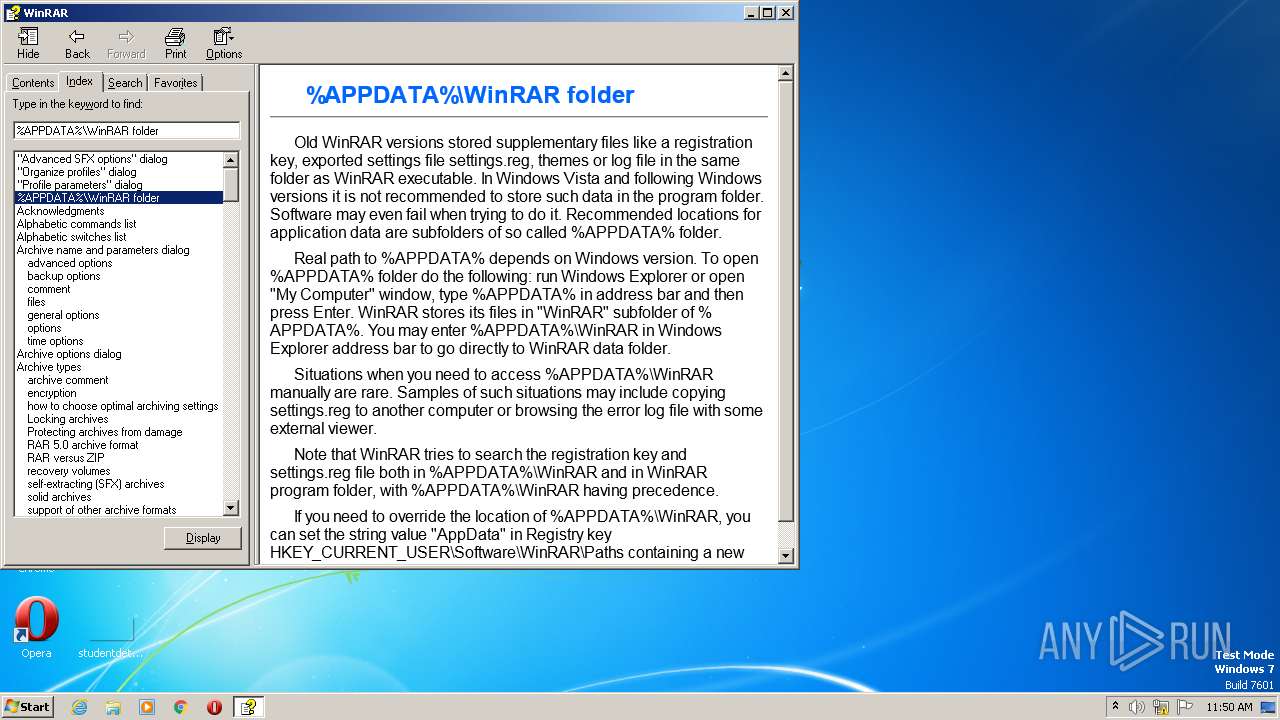Open Windows Explorer from taskbar
Viewport: 1280px width, 720px height.
coord(113,707)
